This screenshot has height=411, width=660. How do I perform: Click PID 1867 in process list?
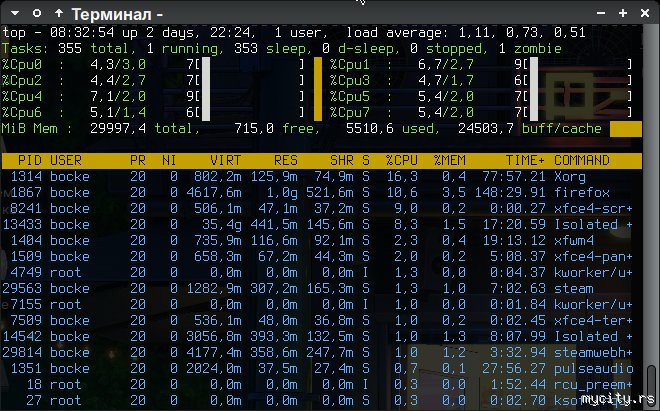(x=26, y=193)
